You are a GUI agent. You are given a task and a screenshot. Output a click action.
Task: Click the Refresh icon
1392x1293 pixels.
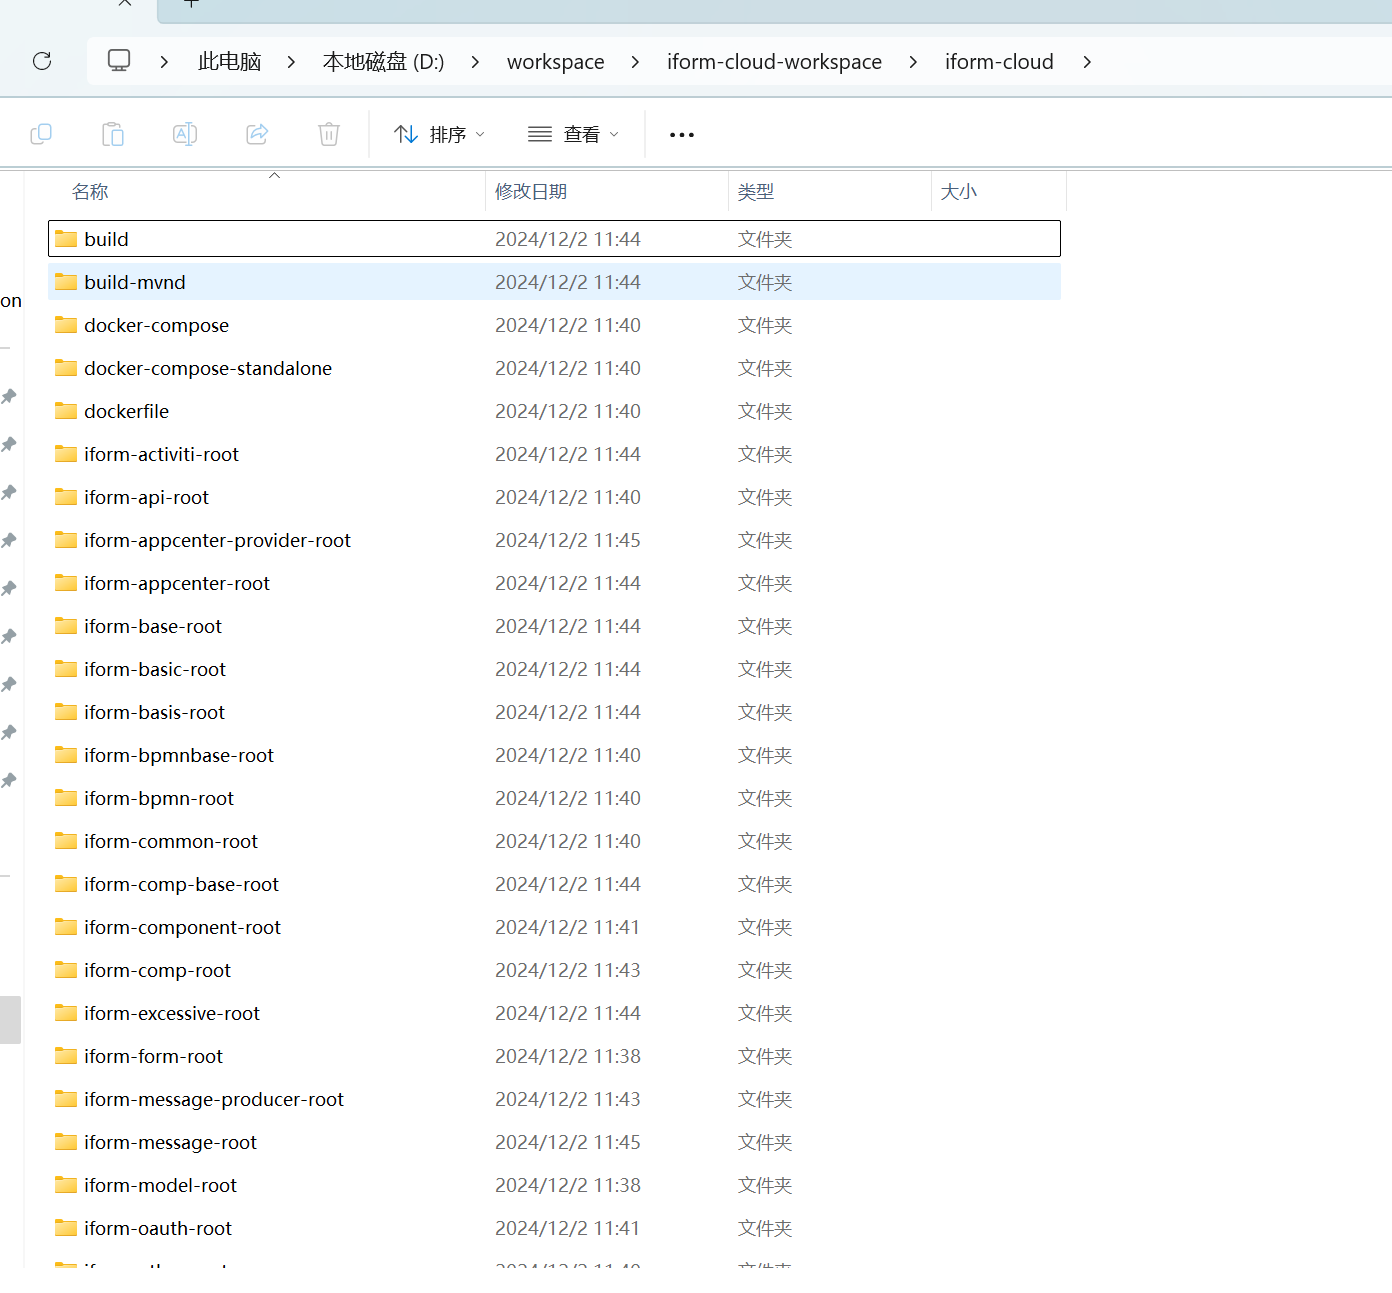click(42, 61)
